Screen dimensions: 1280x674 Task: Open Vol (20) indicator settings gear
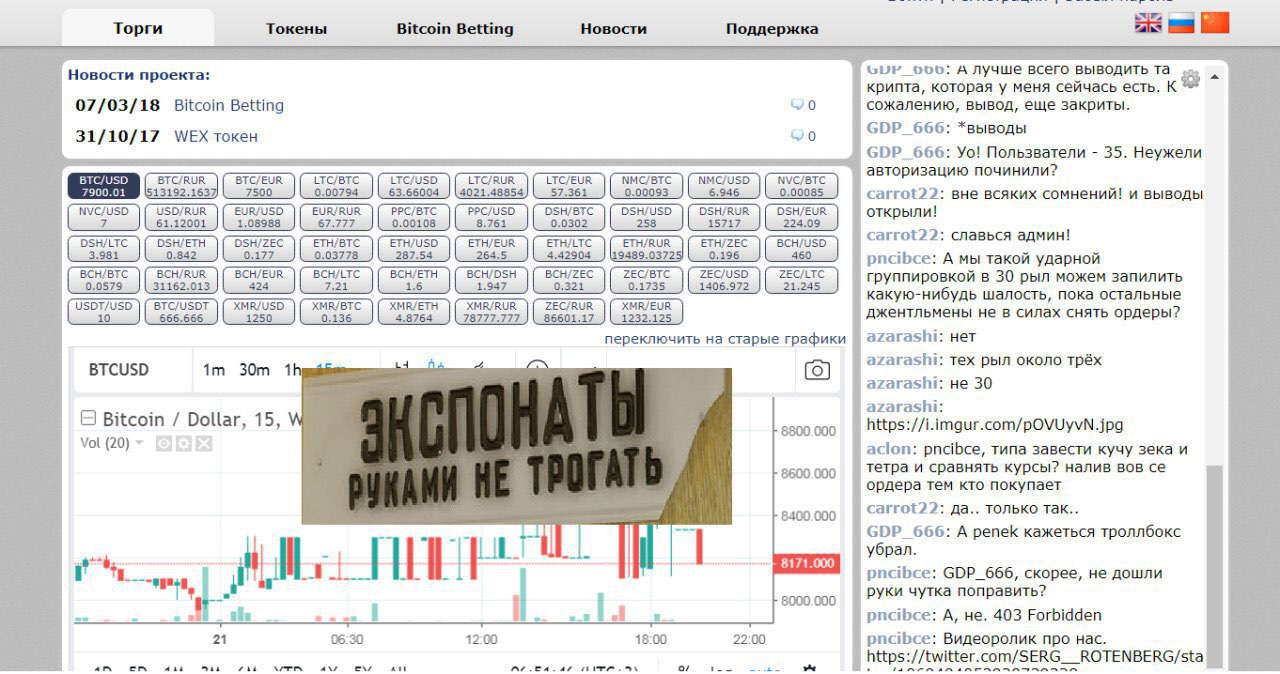[184, 443]
